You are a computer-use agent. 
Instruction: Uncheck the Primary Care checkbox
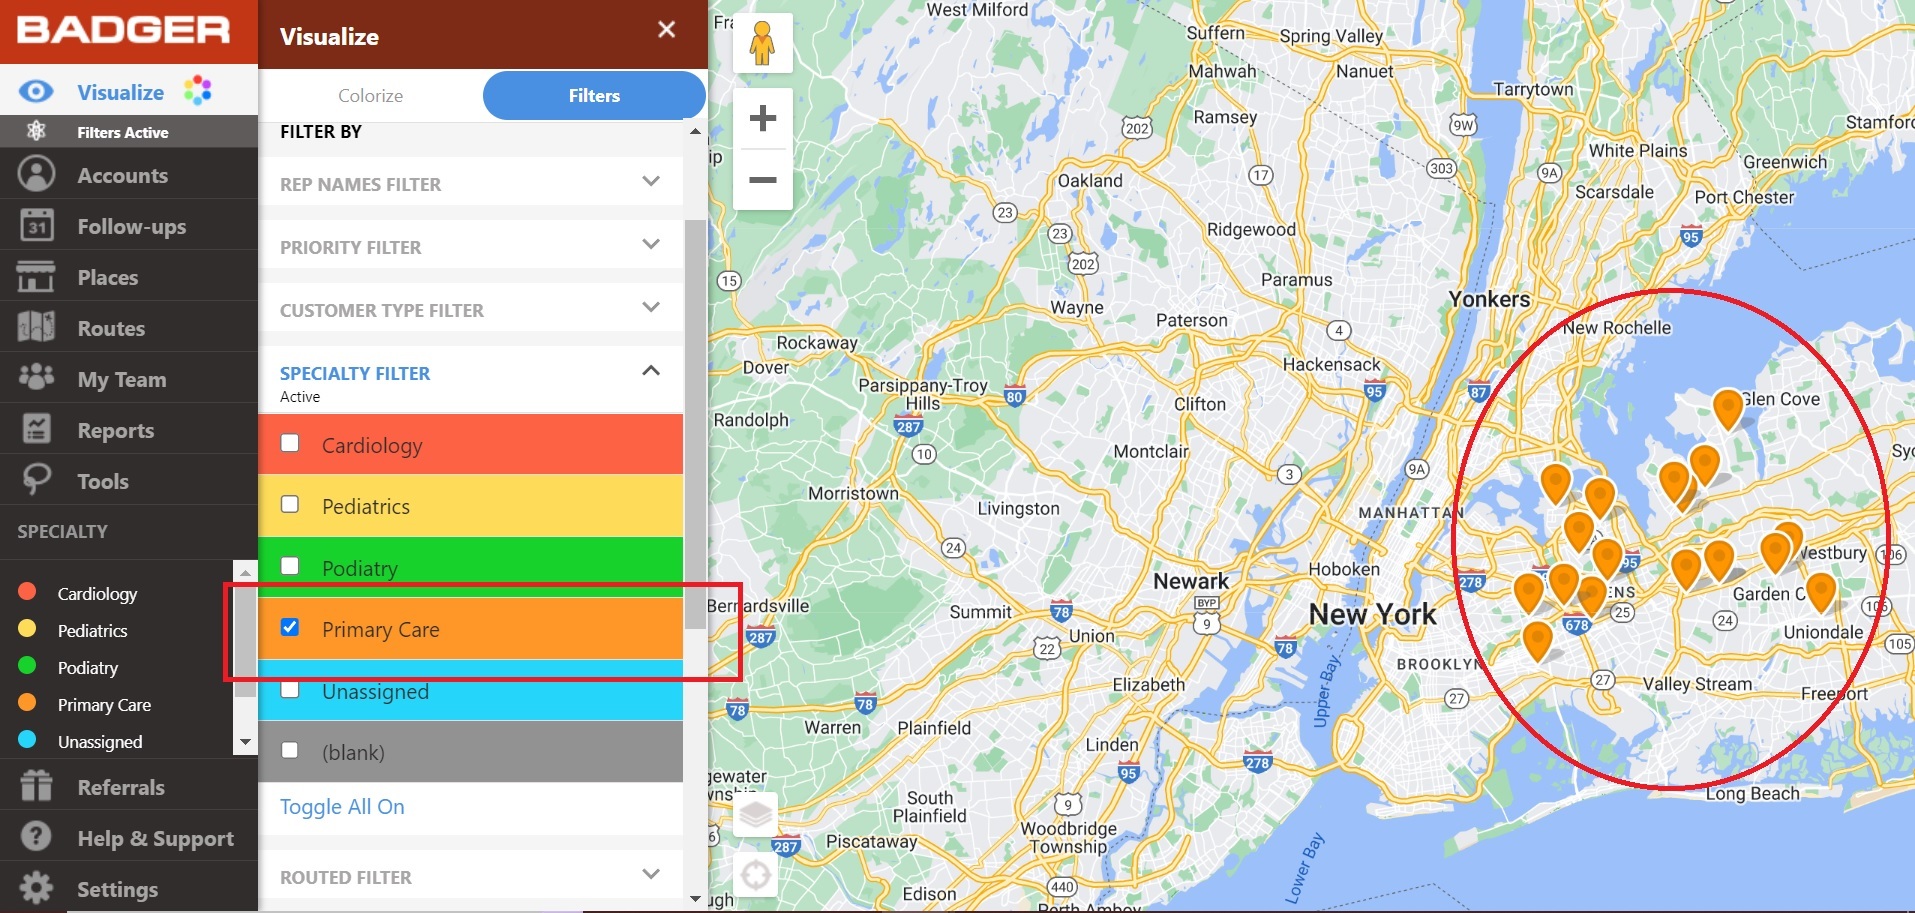click(290, 627)
